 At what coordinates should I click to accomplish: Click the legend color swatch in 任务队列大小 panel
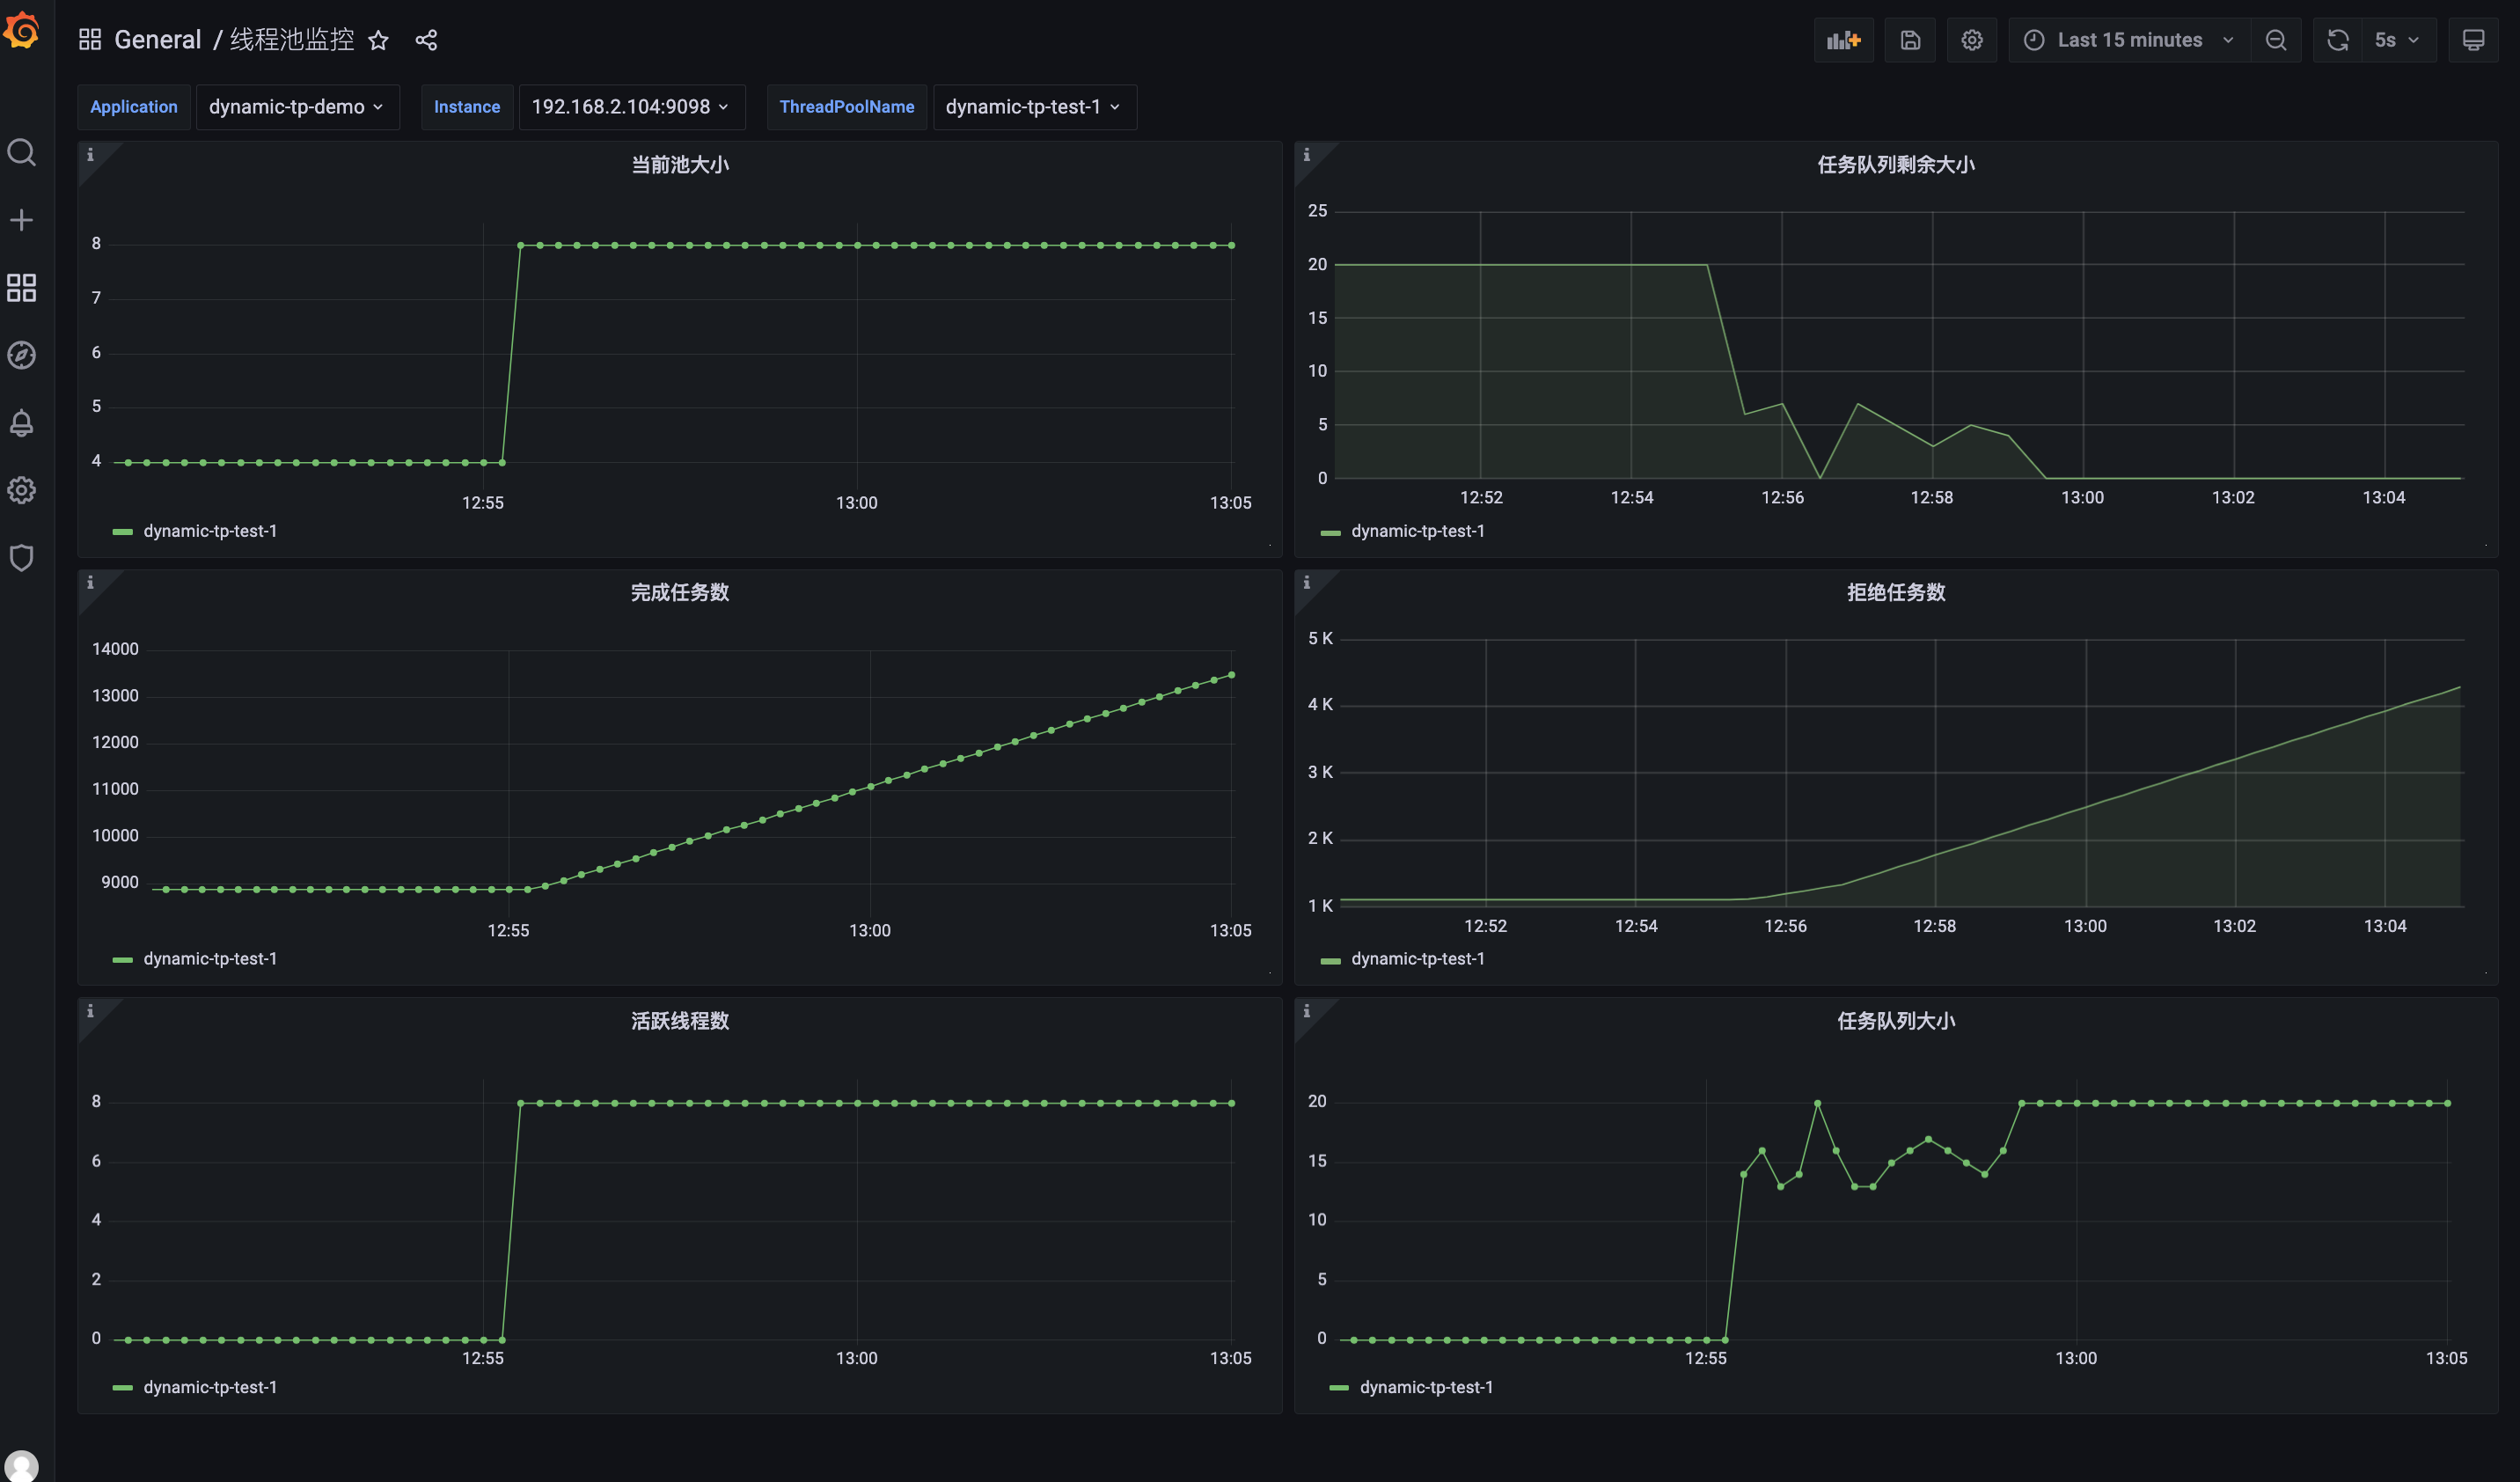1338,1388
